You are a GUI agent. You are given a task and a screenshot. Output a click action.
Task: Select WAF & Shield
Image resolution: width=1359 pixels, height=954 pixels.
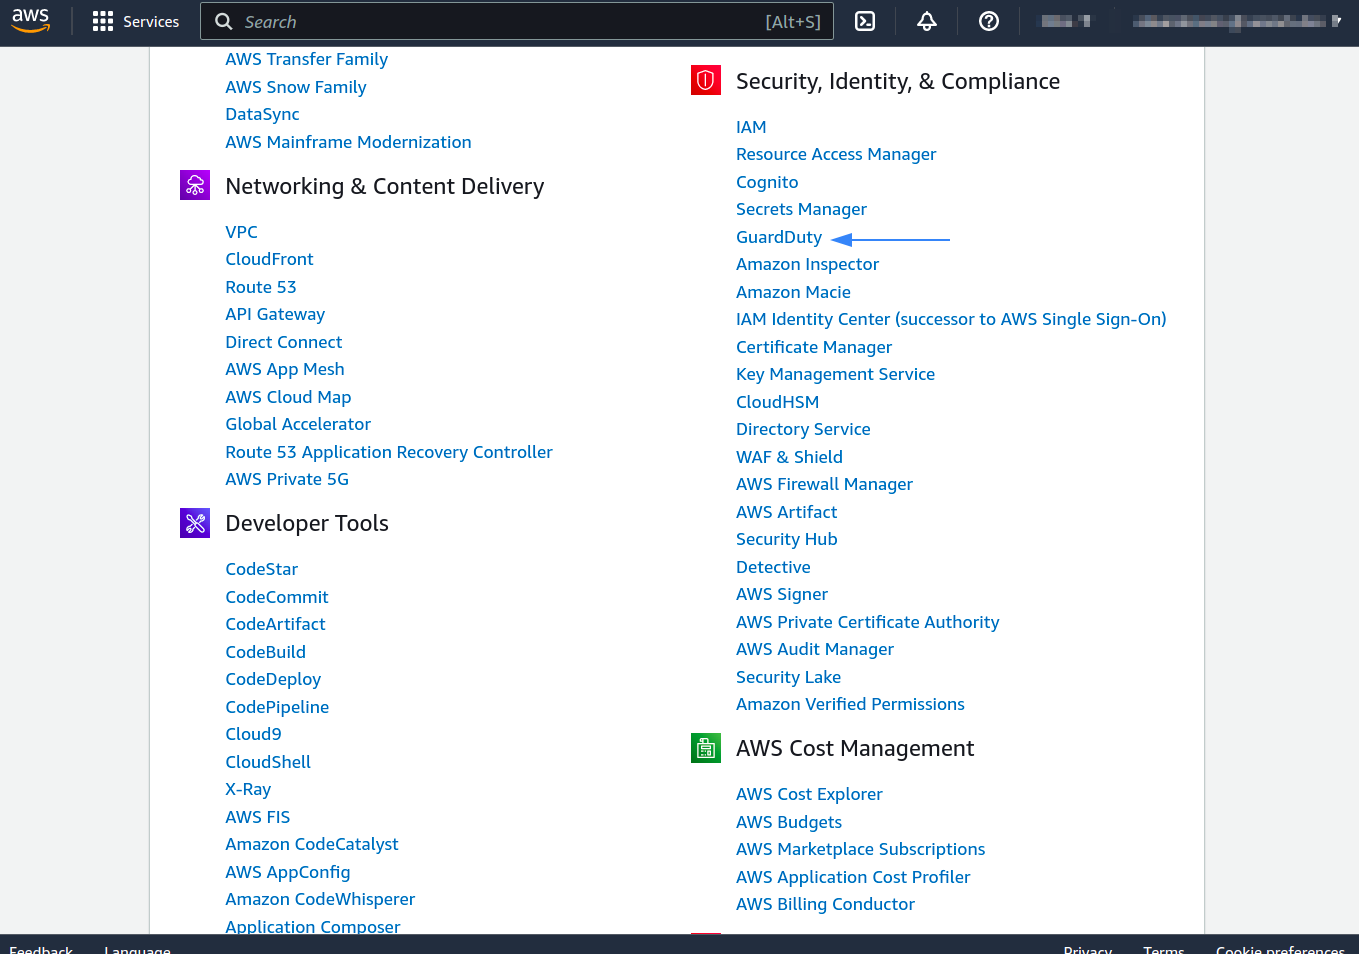(x=789, y=457)
